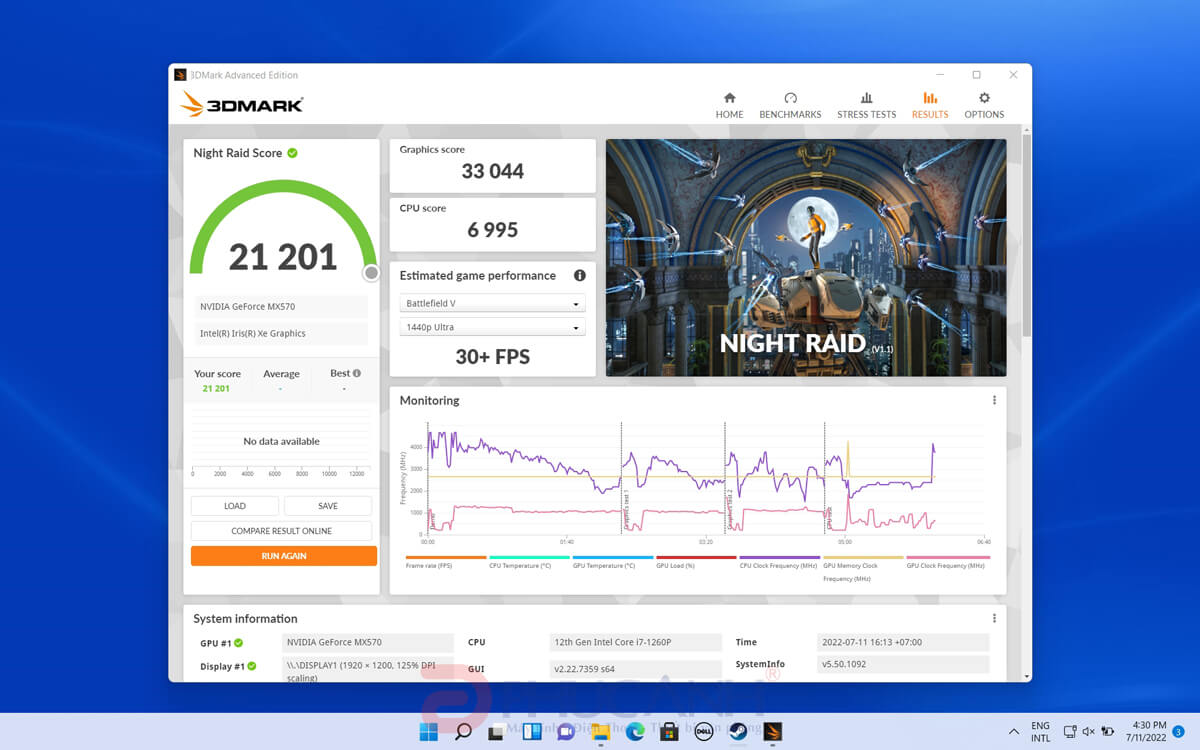
Task: Click the score gauge end knob
Action: (371, 273)
